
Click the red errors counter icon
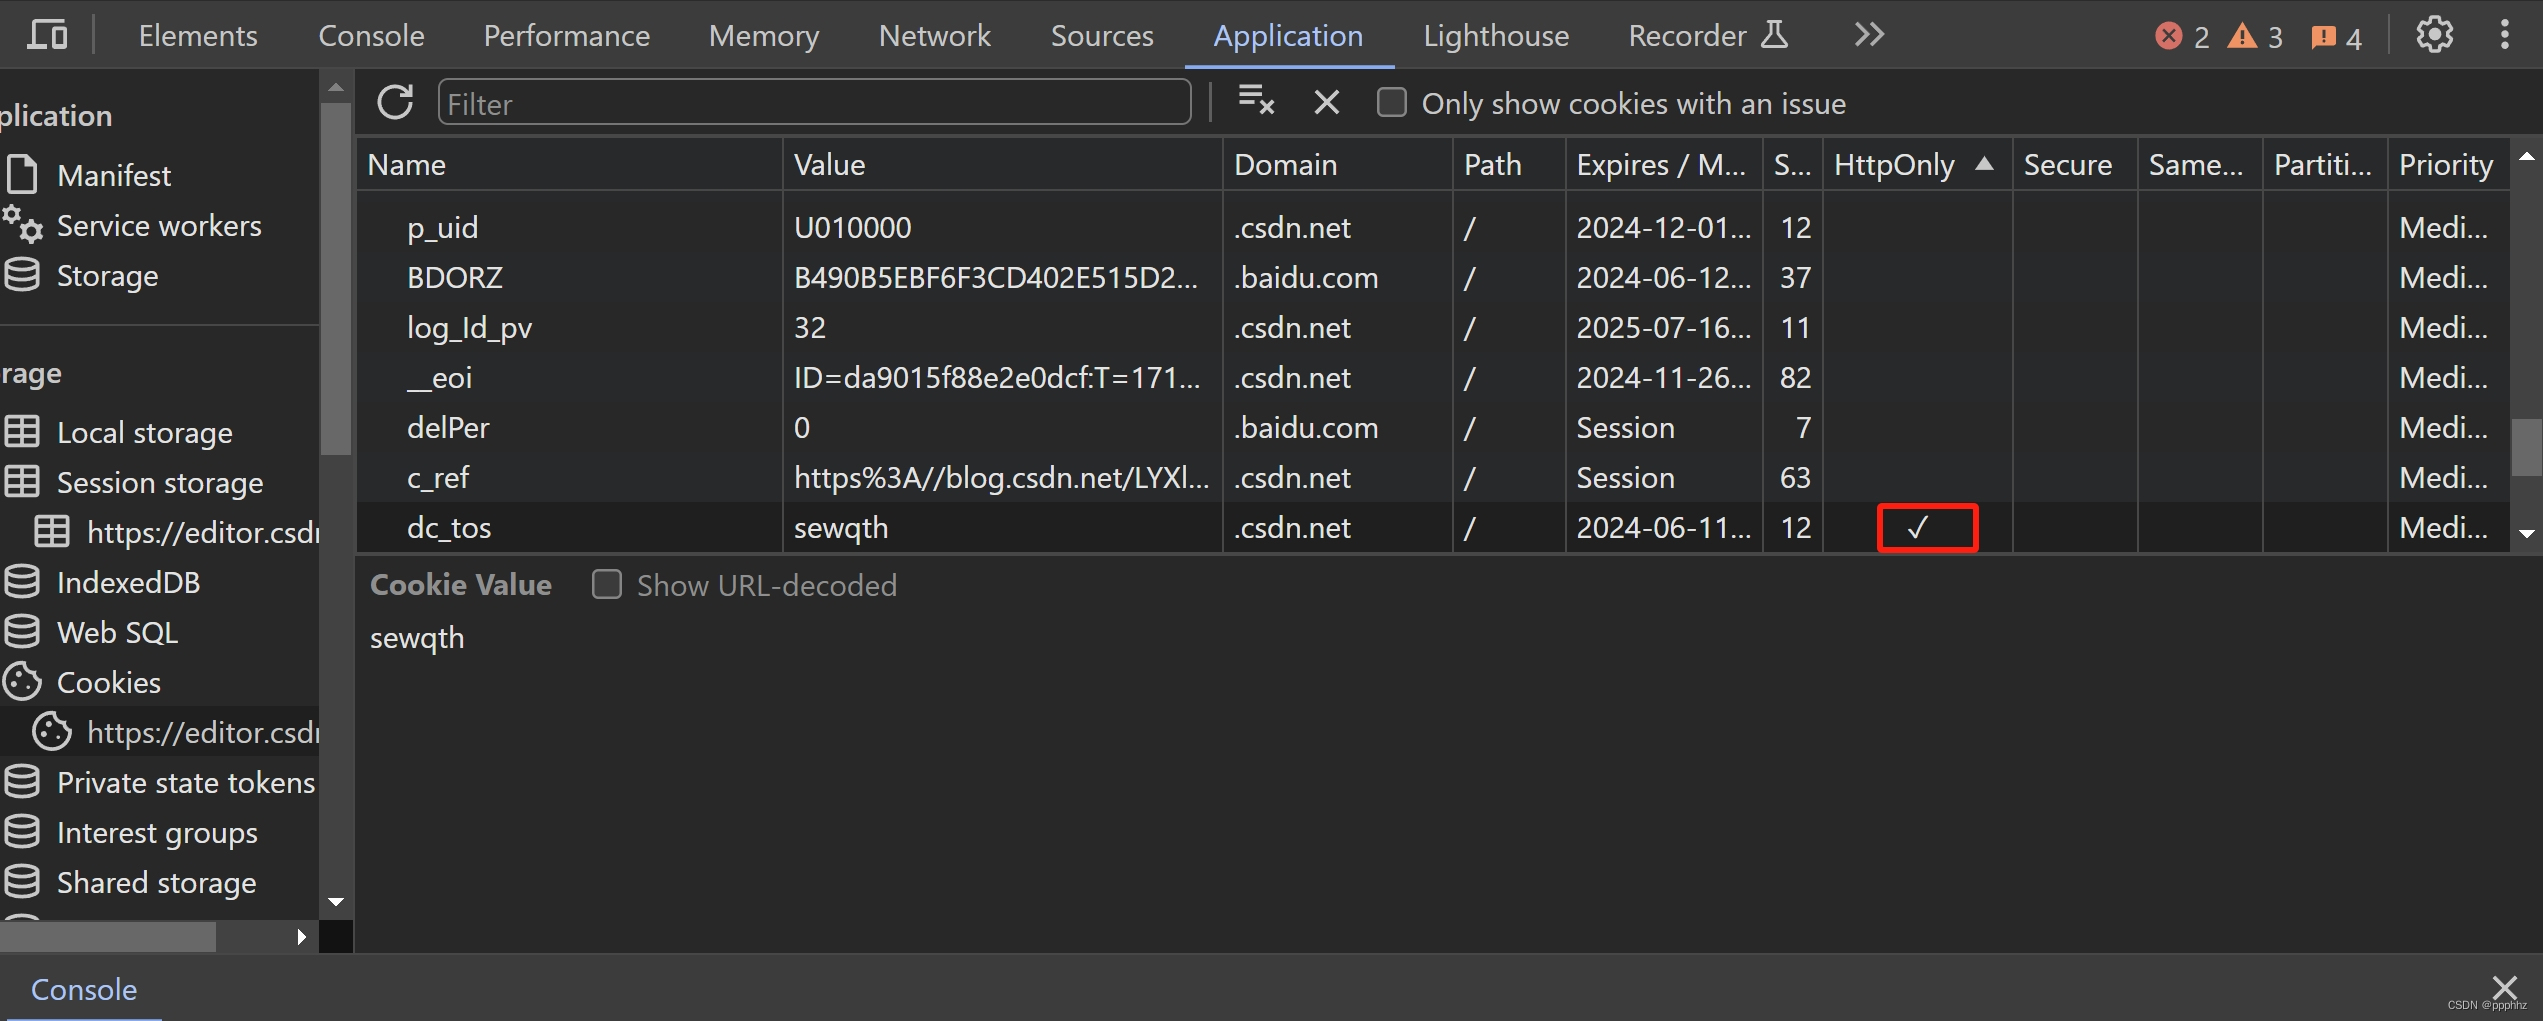(2168, 37)
